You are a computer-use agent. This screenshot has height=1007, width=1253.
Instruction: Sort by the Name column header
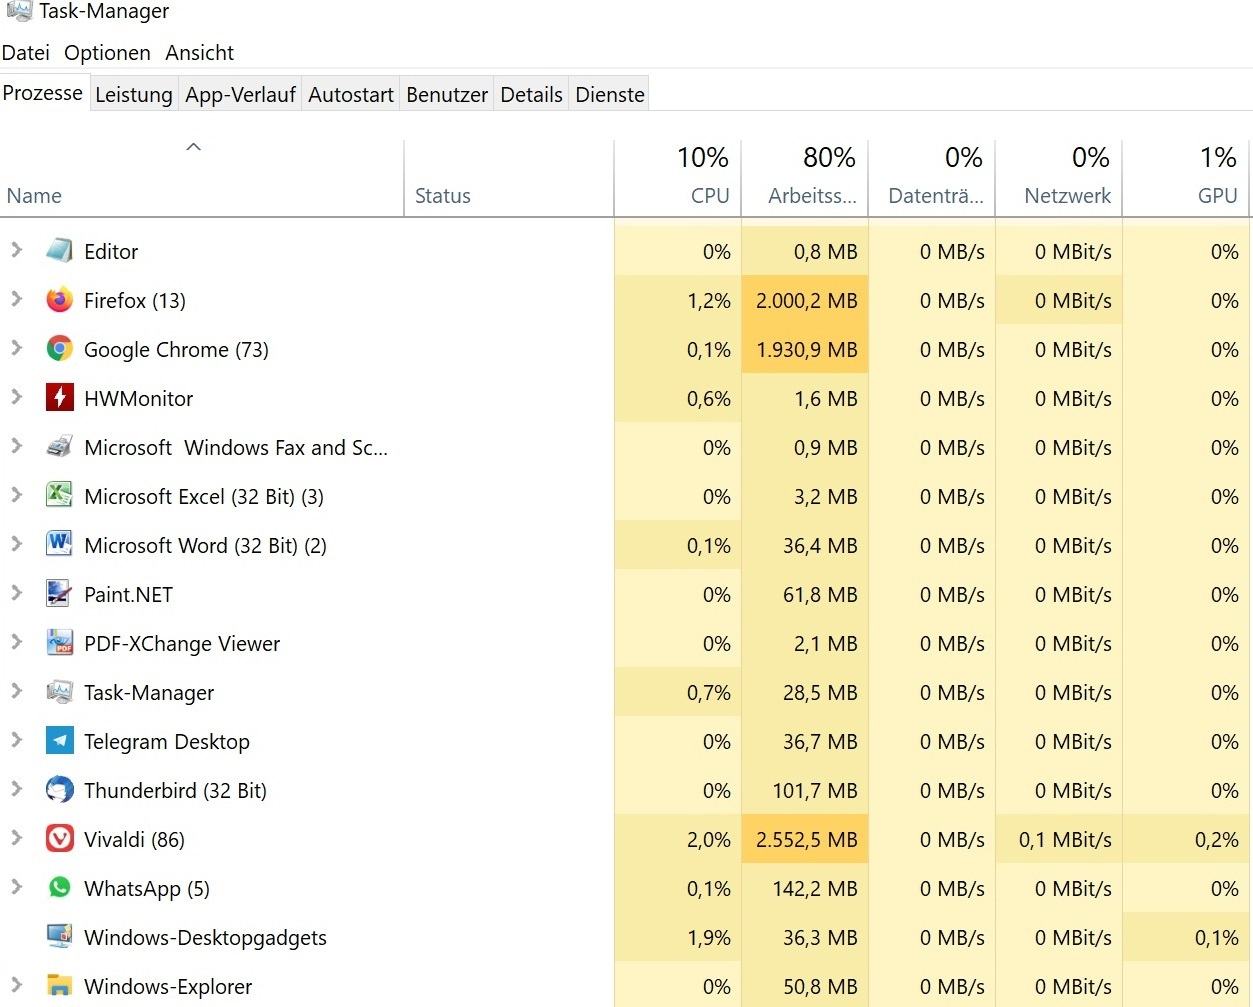(x=202, y=178)
